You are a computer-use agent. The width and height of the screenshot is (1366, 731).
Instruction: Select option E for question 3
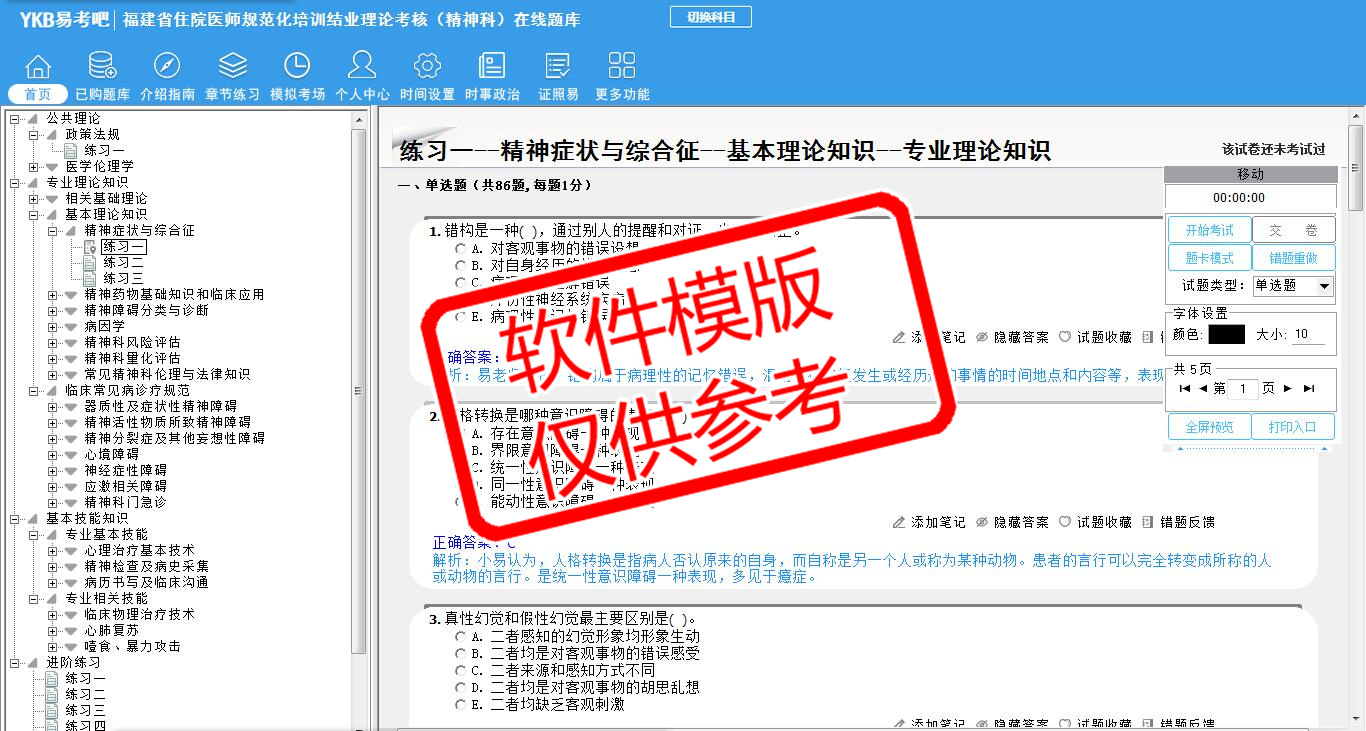click(460, 705)
